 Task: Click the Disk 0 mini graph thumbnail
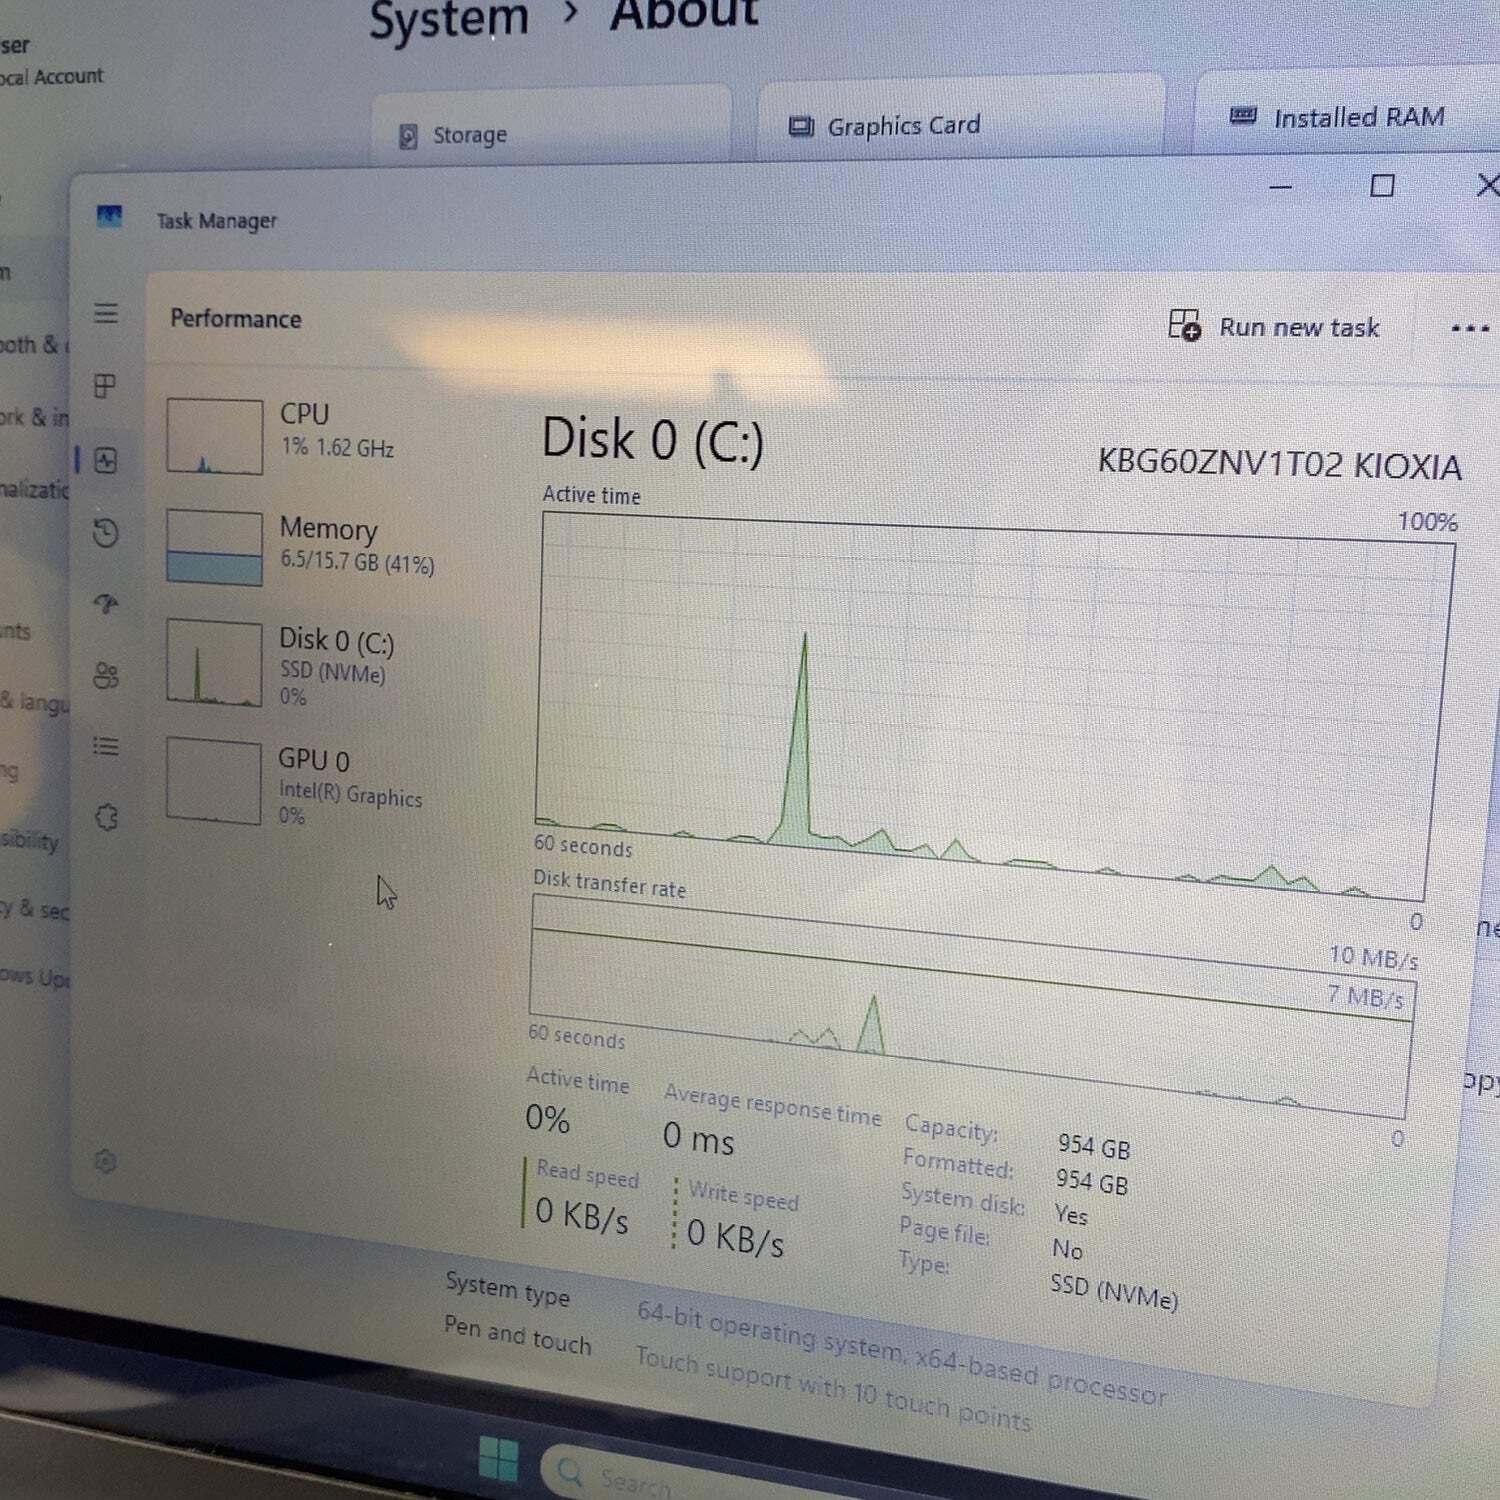pos(214,663)
